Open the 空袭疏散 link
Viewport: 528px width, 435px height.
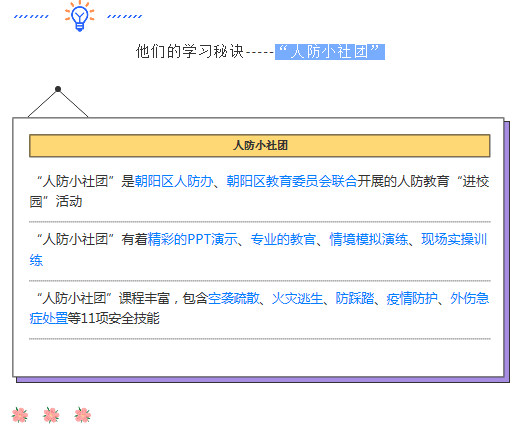(233, 298)
